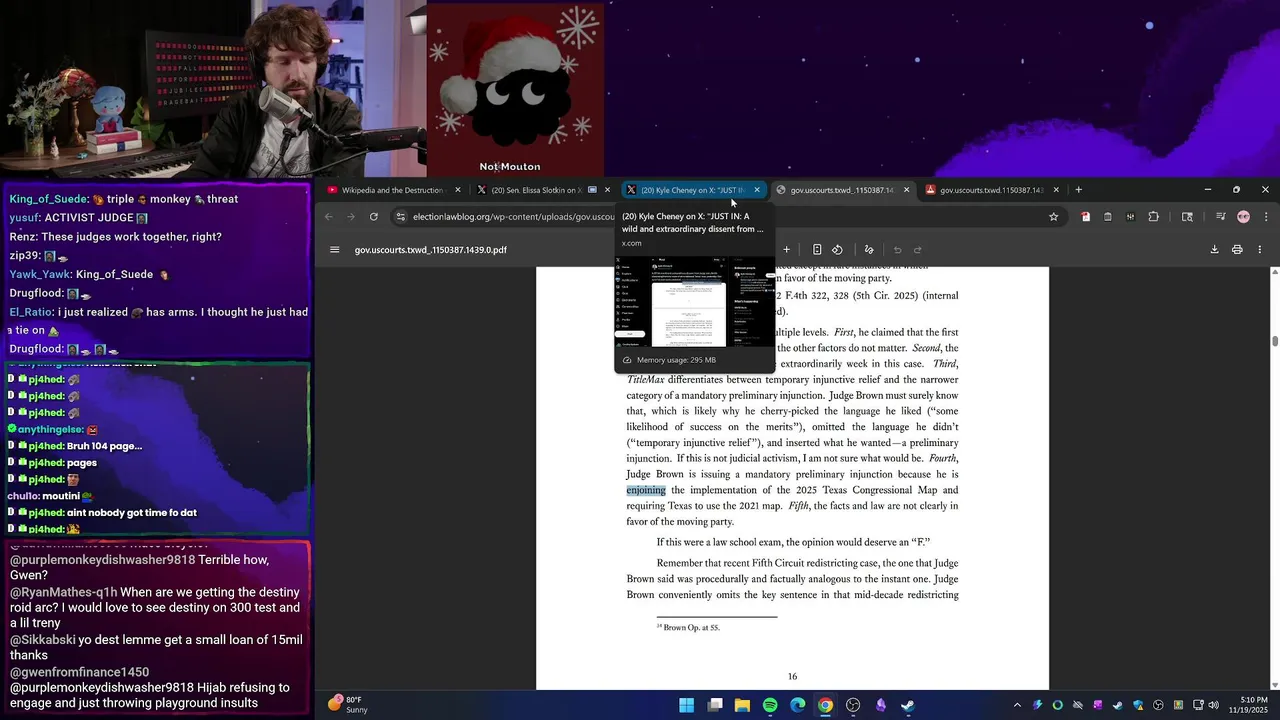The width and height of the screenshot is (1280, 720).
Task: Open a new Chrome tab
Action: click(1078, 190)
